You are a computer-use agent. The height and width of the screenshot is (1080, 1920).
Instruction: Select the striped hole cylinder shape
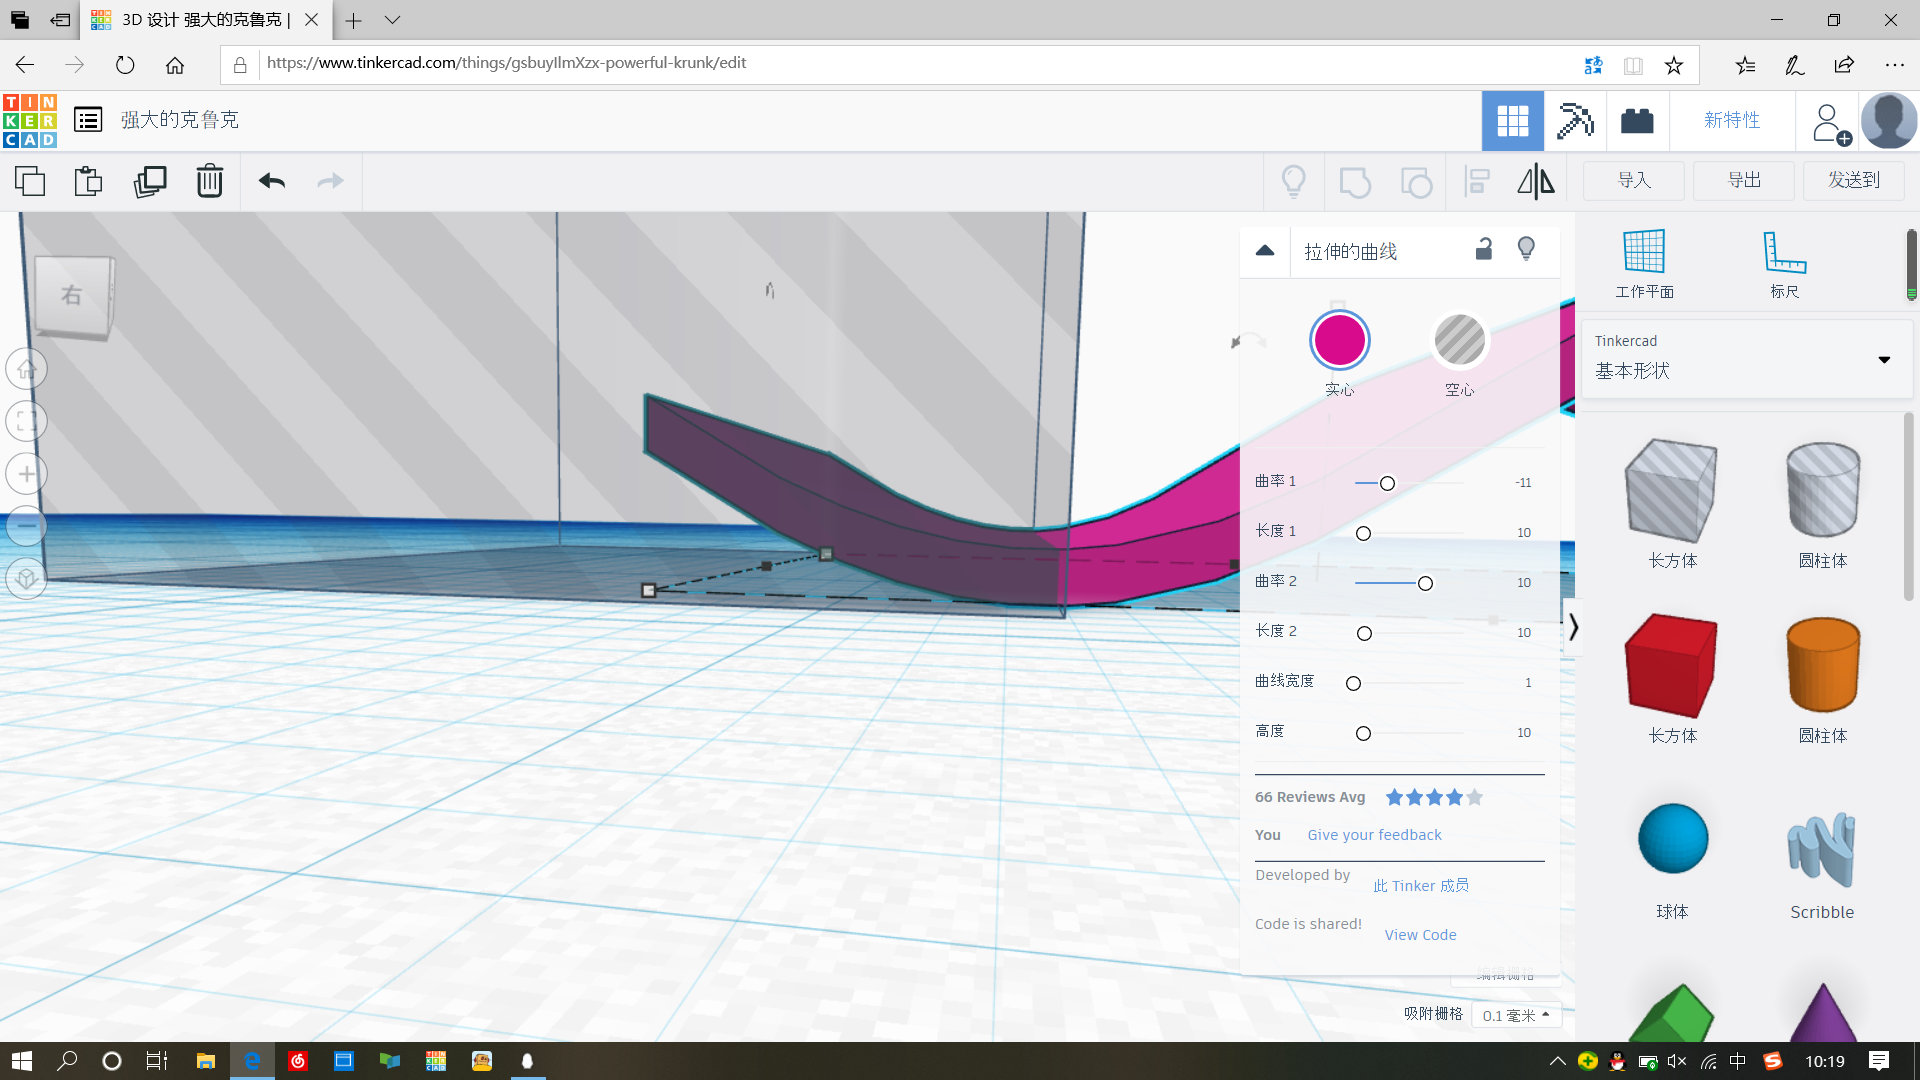[x=1822, y=490]
